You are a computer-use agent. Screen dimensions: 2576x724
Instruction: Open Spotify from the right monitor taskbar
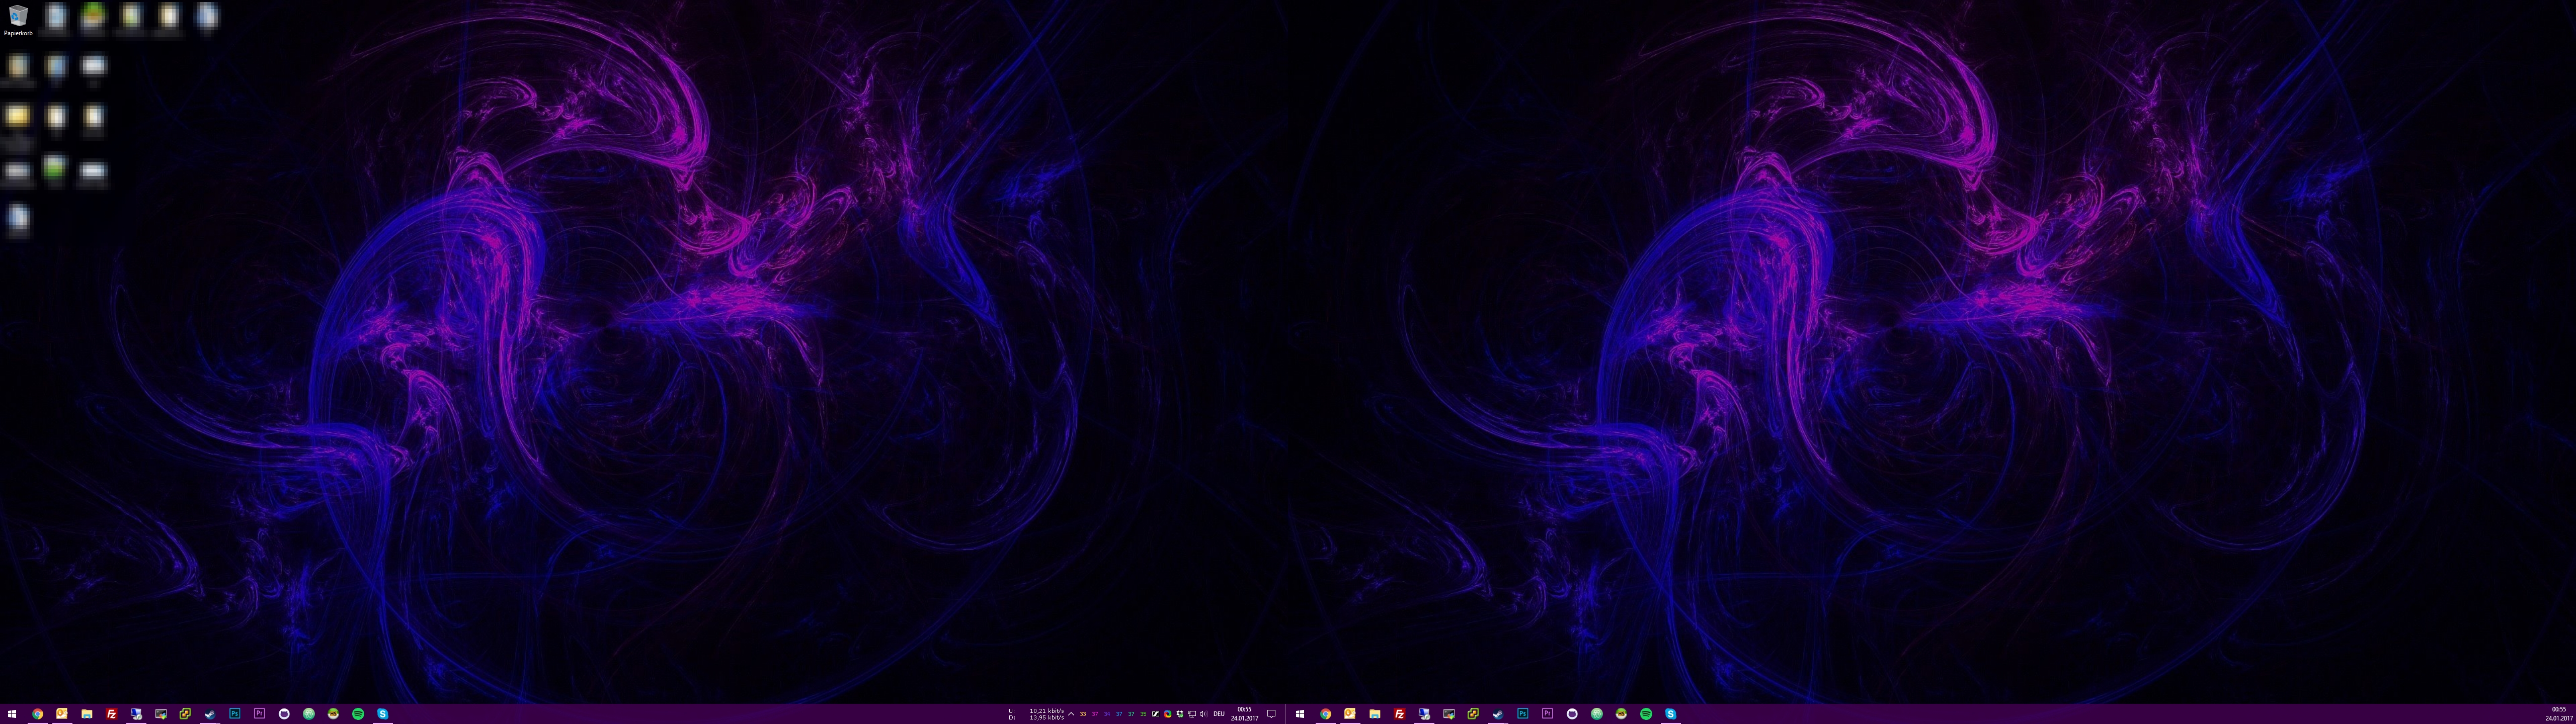coord(1646,714)
